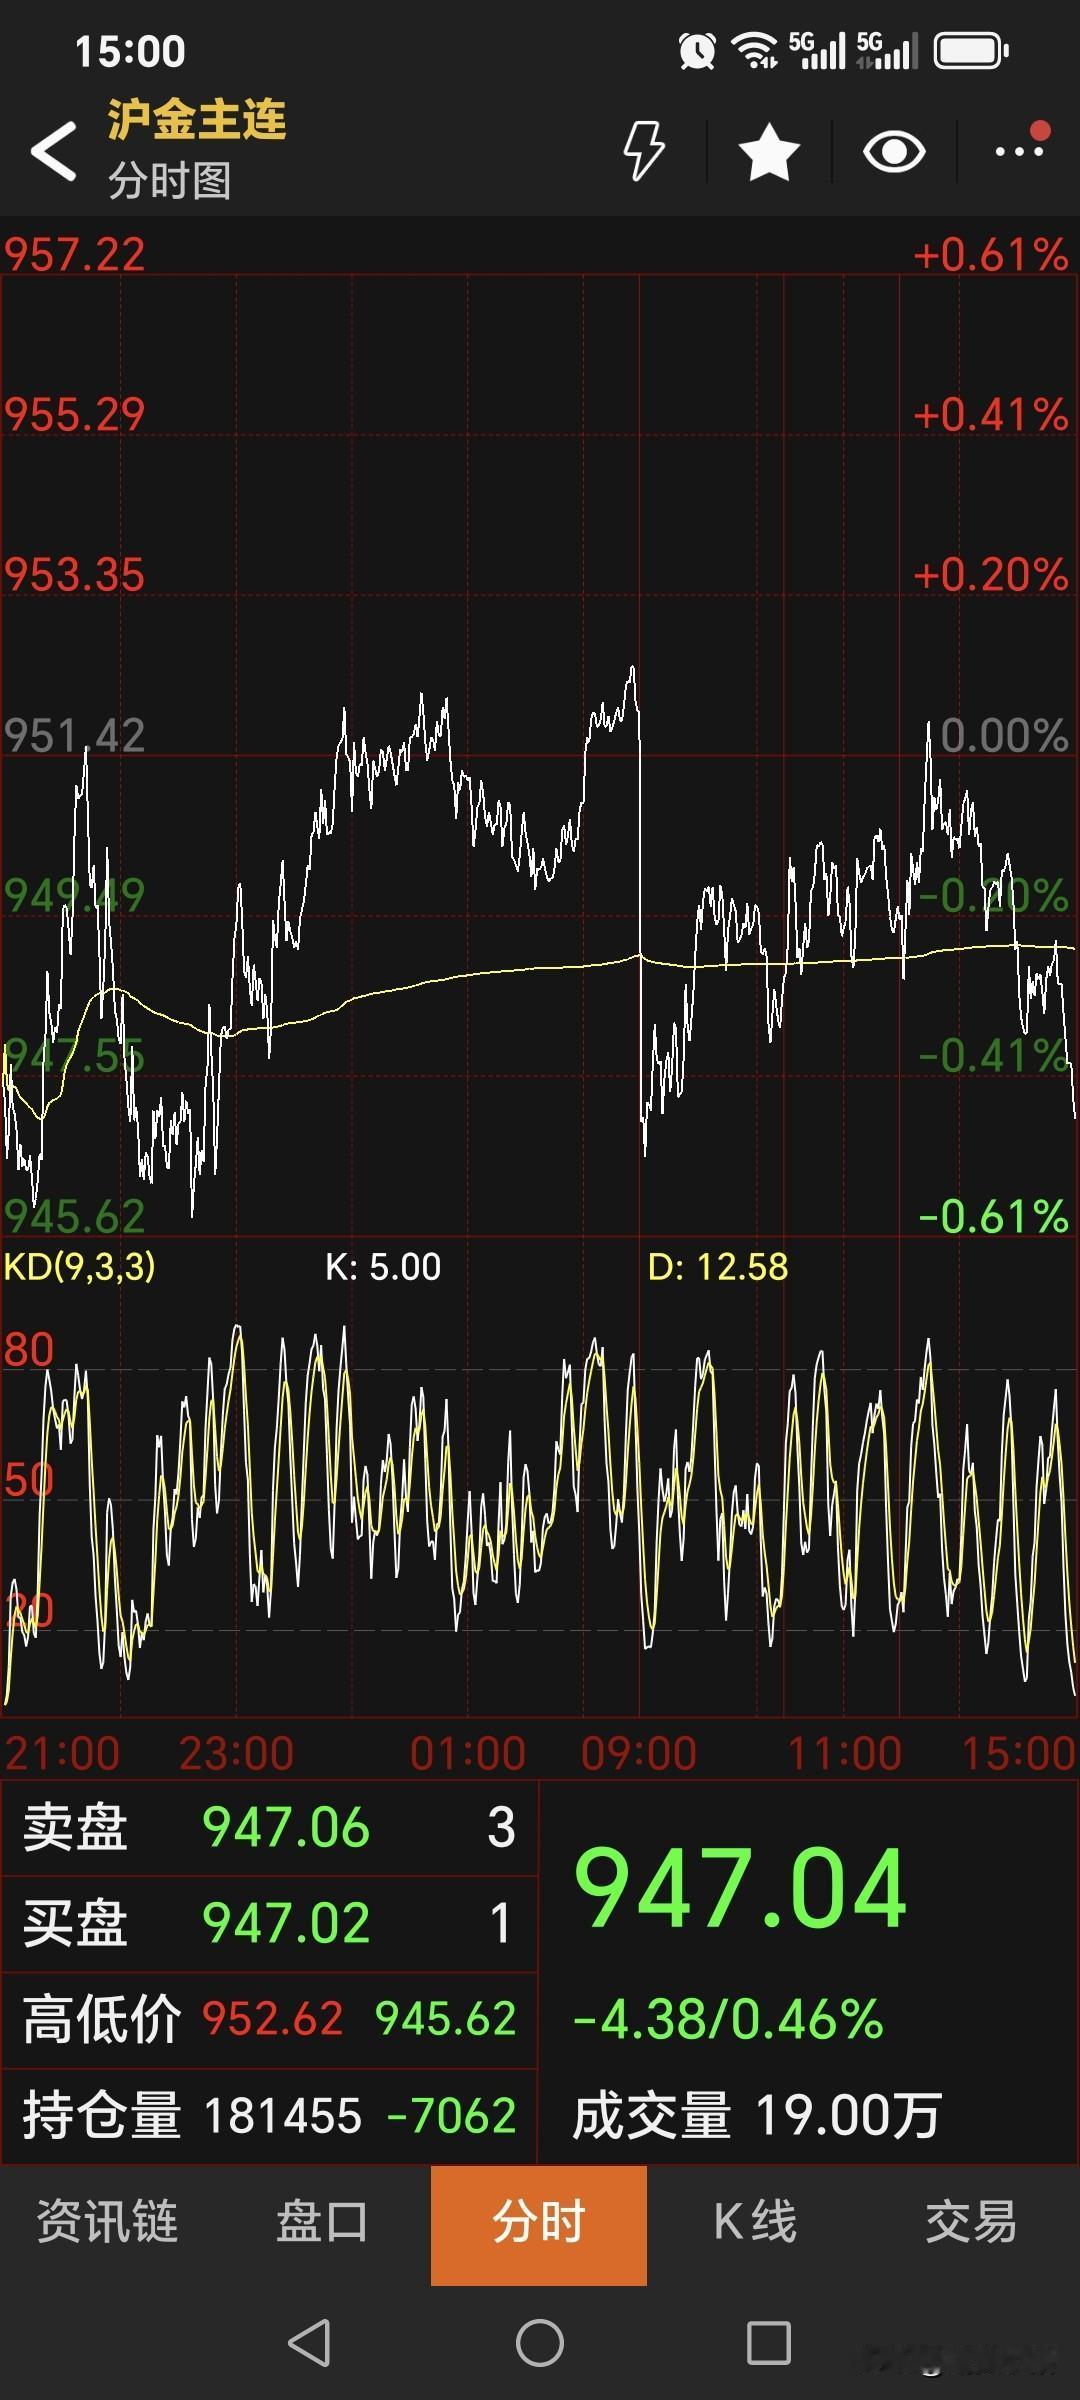Tap the low price 945.62 in 高低价 row
The height and width of the screenshot is (2400, 1080).
click(446, 2018)
